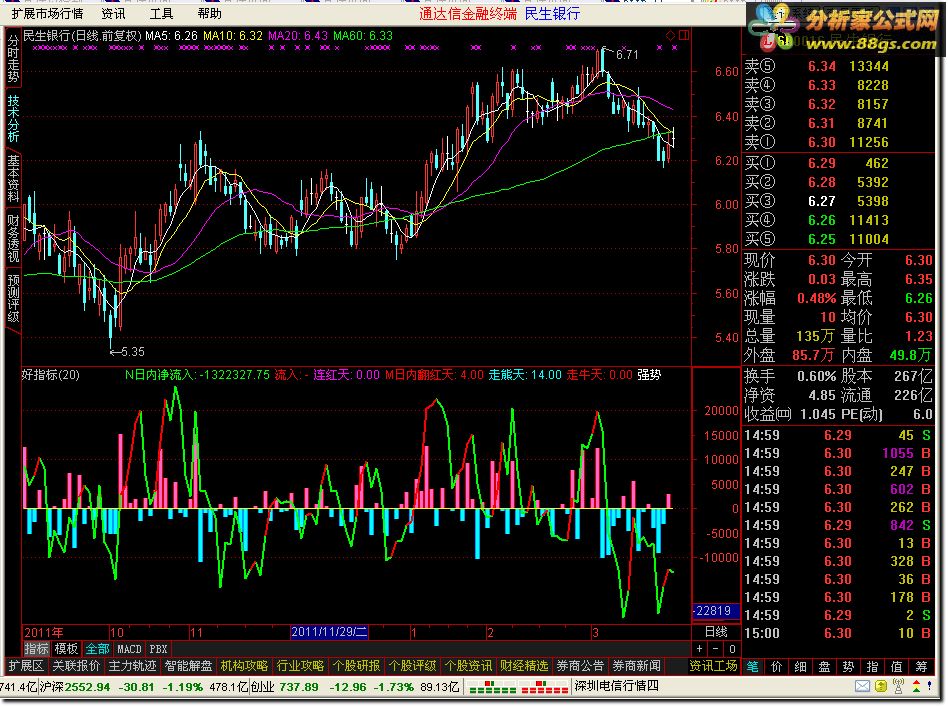Select the 势 tab in quote panel

(848, 666)
